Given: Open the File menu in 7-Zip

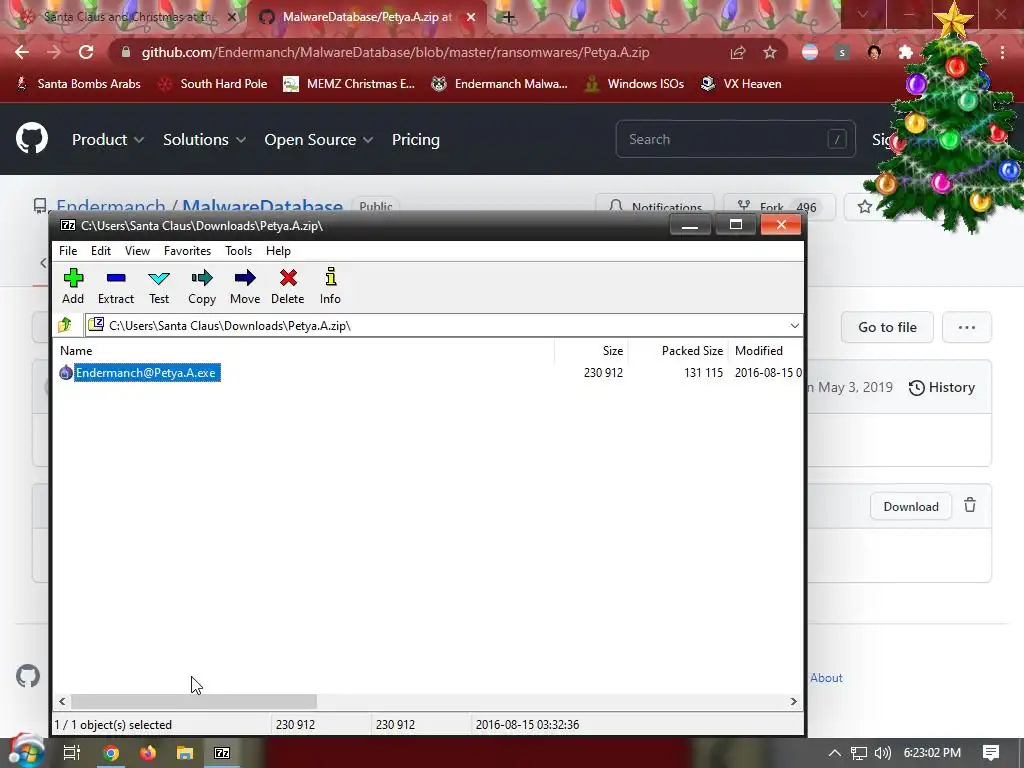Looking at the screenshot, I should click(68, 251).
